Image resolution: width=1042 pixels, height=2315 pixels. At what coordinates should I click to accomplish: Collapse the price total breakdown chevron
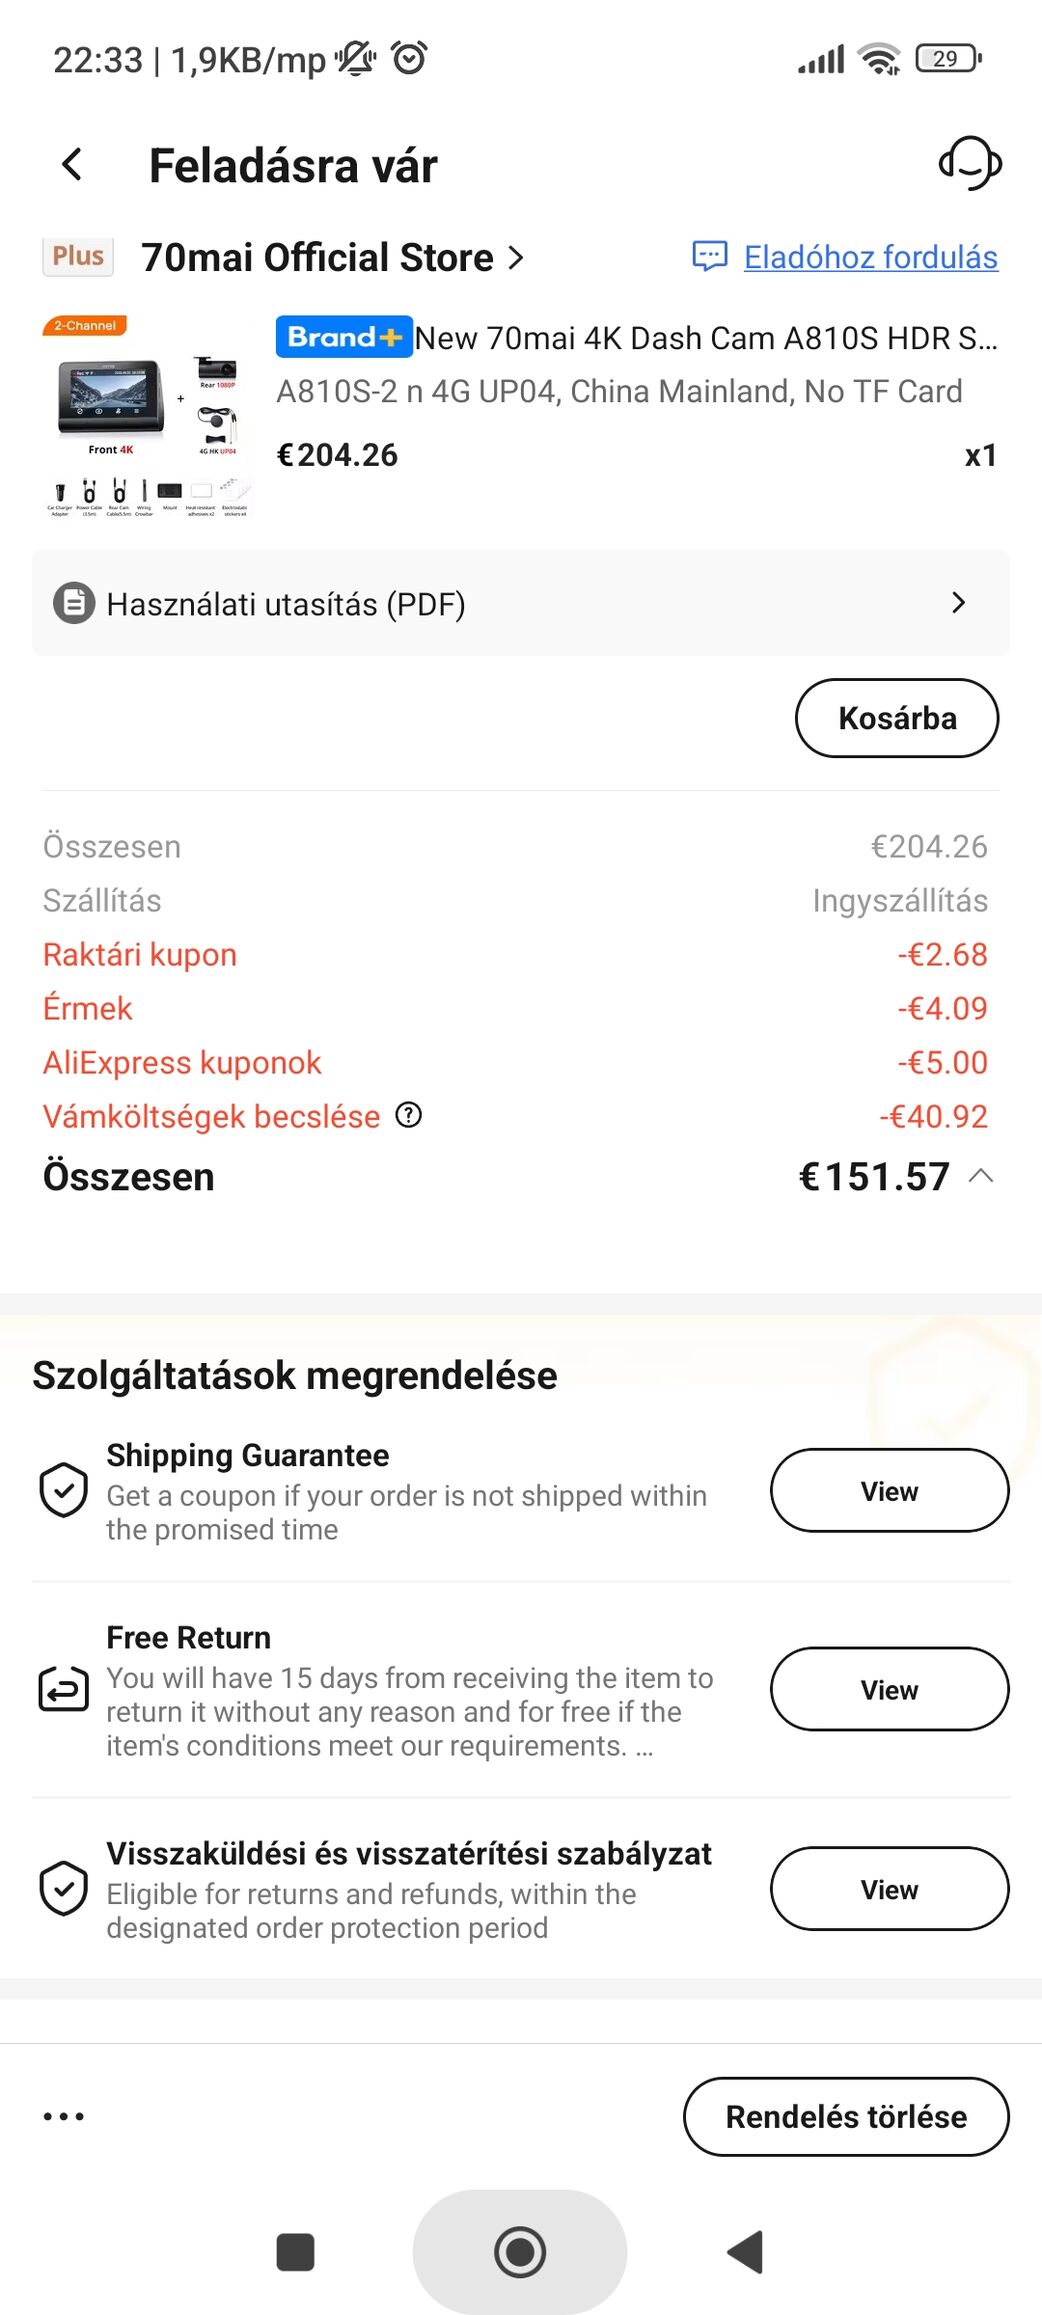(x=982, y=1176)
